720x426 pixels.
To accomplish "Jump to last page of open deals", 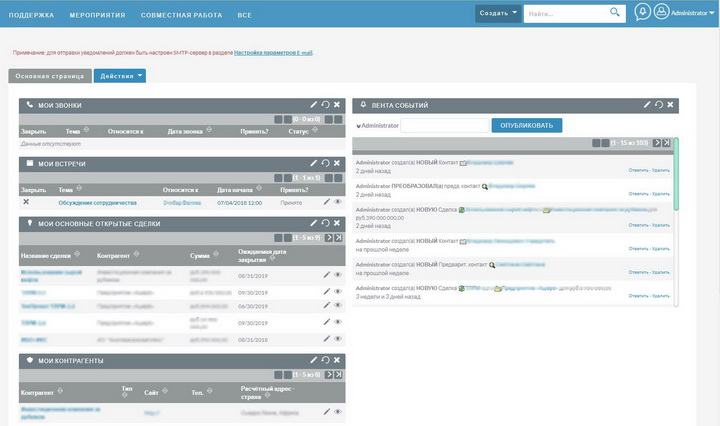I will click(338, 238).
